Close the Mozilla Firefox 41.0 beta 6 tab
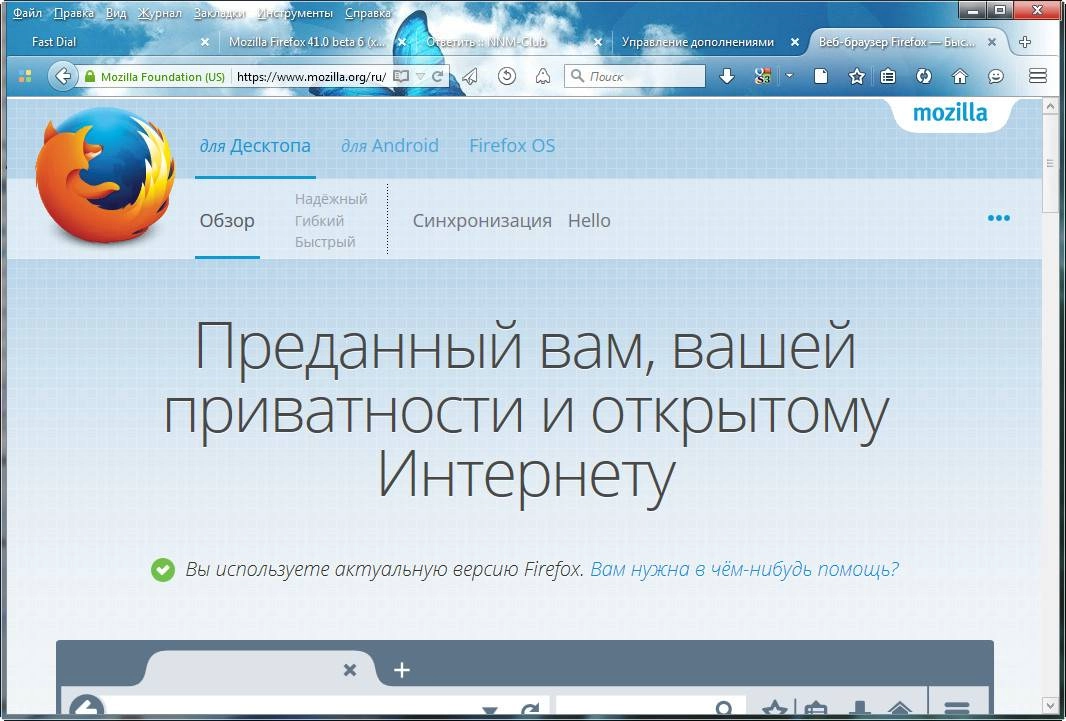1066x721 pixels. click(402, 42)
